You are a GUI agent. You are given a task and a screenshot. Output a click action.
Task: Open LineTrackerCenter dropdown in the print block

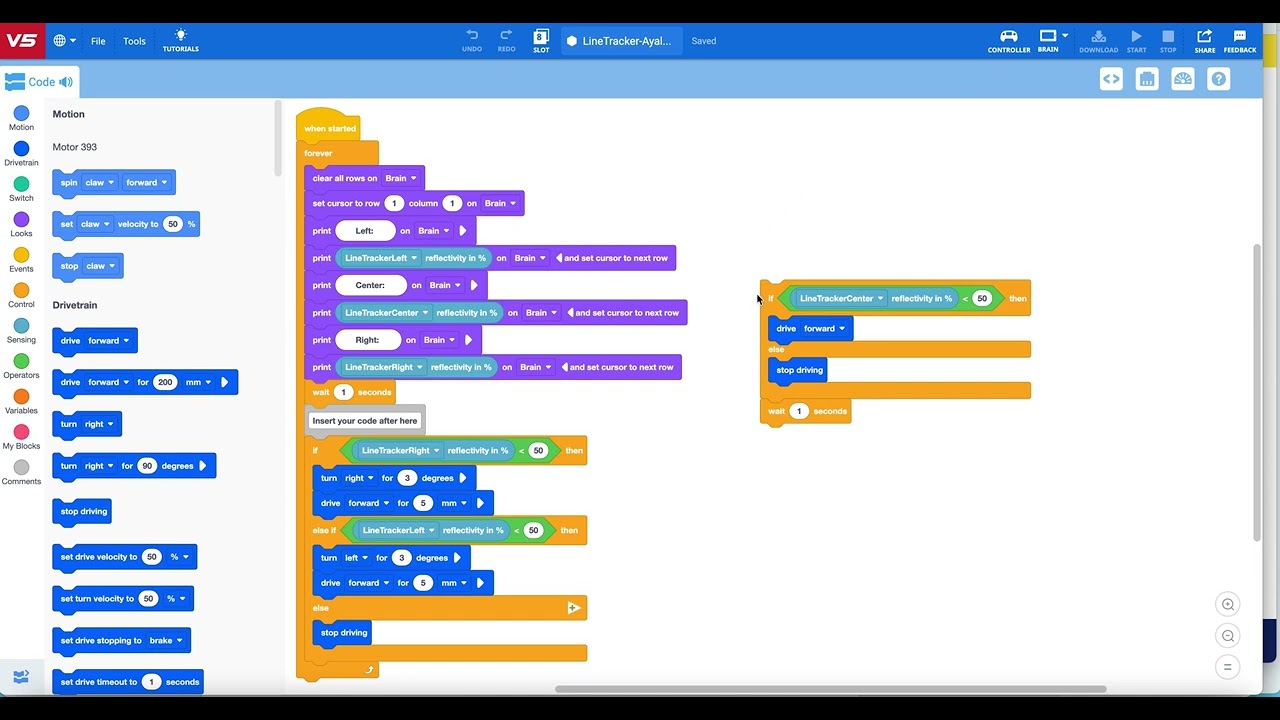[x=387, y=313]
